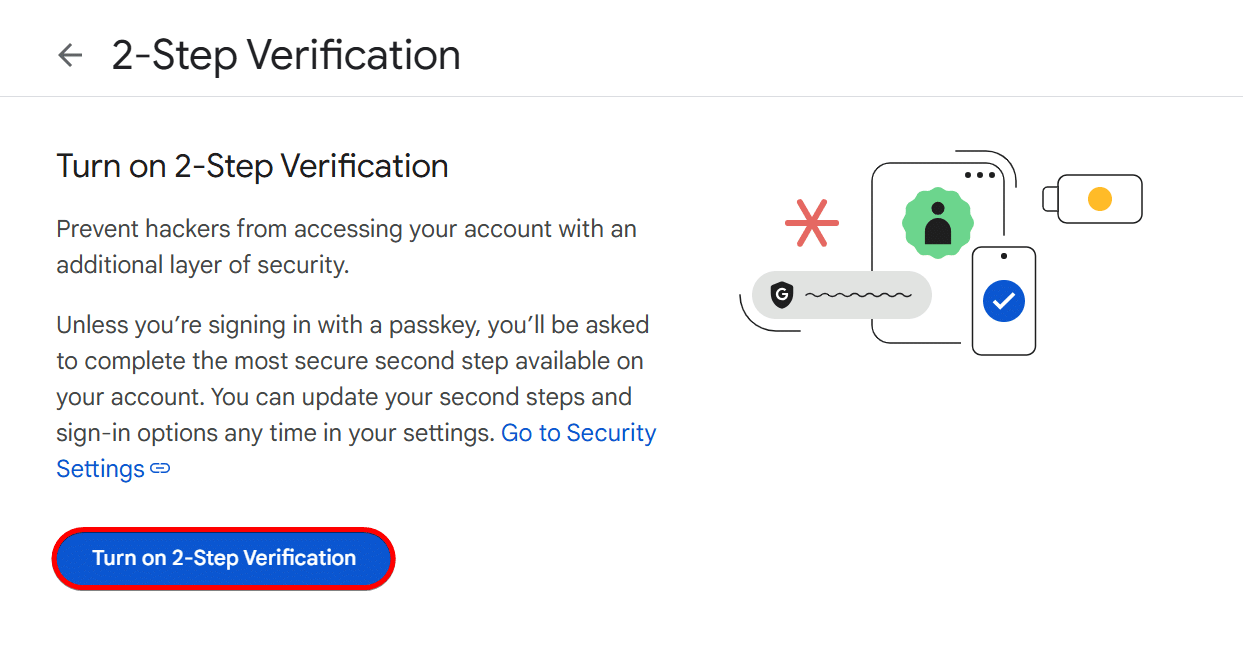
Task: Click the security key's small plug end
Action: click(1050, 198)
